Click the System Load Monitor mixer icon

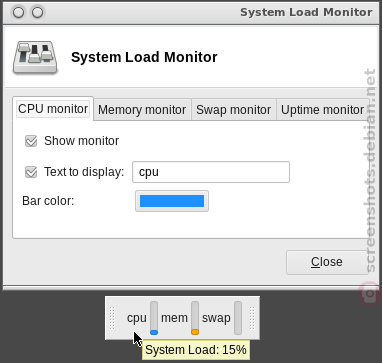(35, 58)
